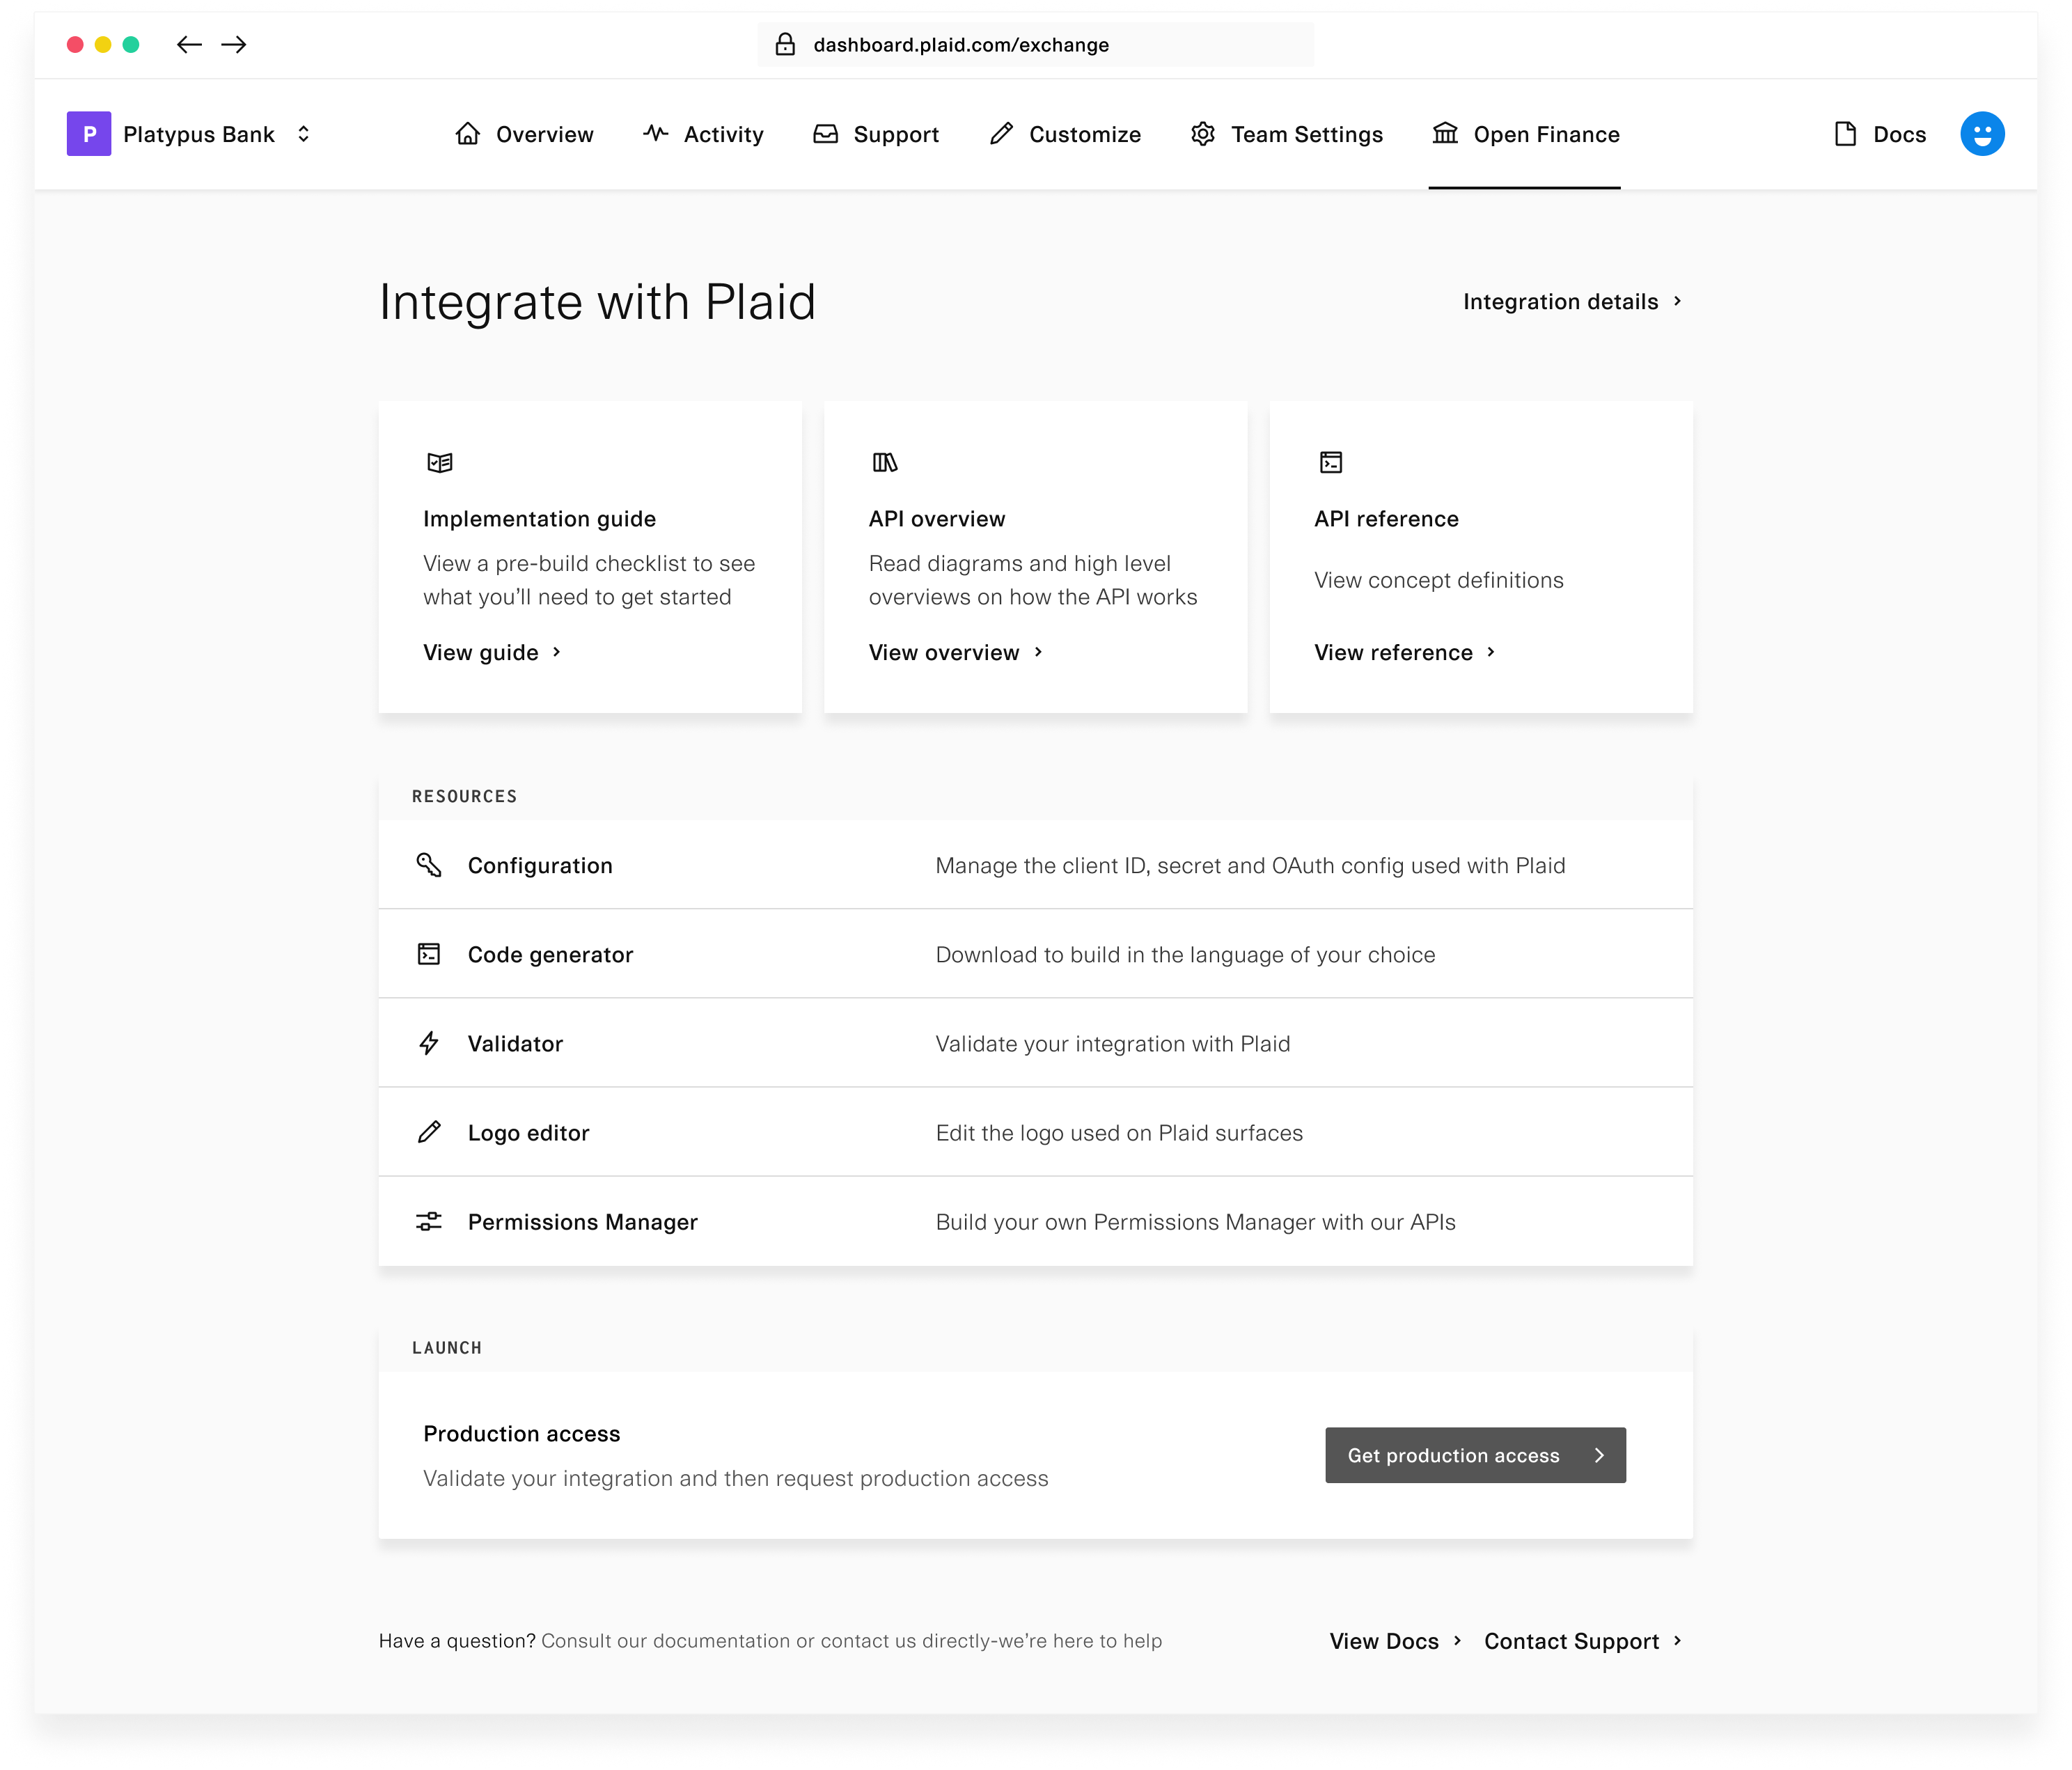Screen dimensions: 2072x1770
Task: Open Team Settings tab
Action: click(x=1287, y=134)
